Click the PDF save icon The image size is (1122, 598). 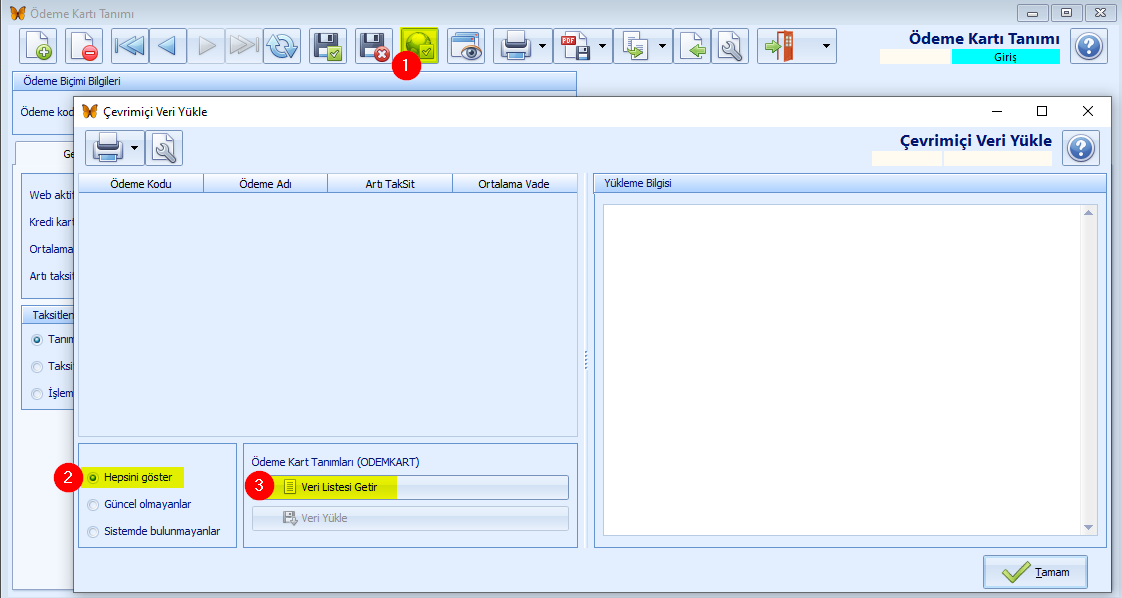click(x=575, y=46)
